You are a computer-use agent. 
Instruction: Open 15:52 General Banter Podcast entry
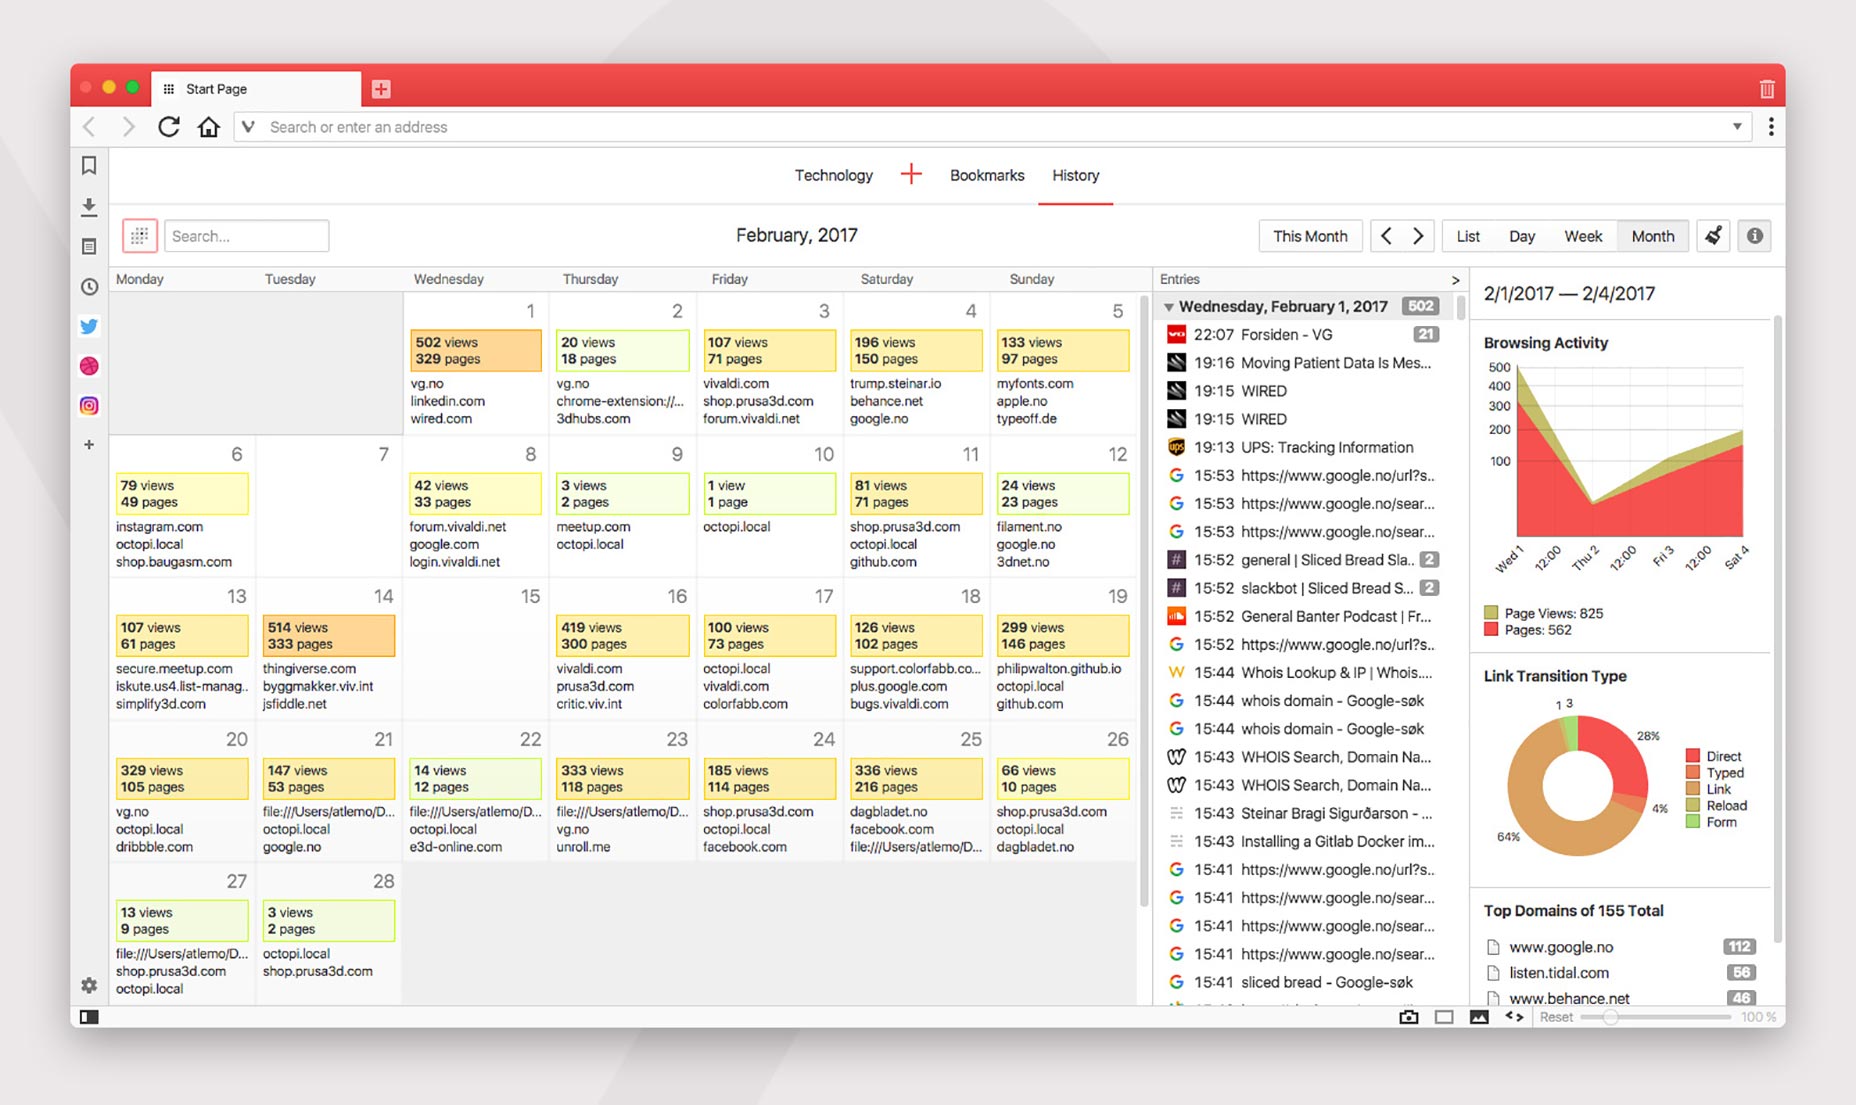[1304, 616]
